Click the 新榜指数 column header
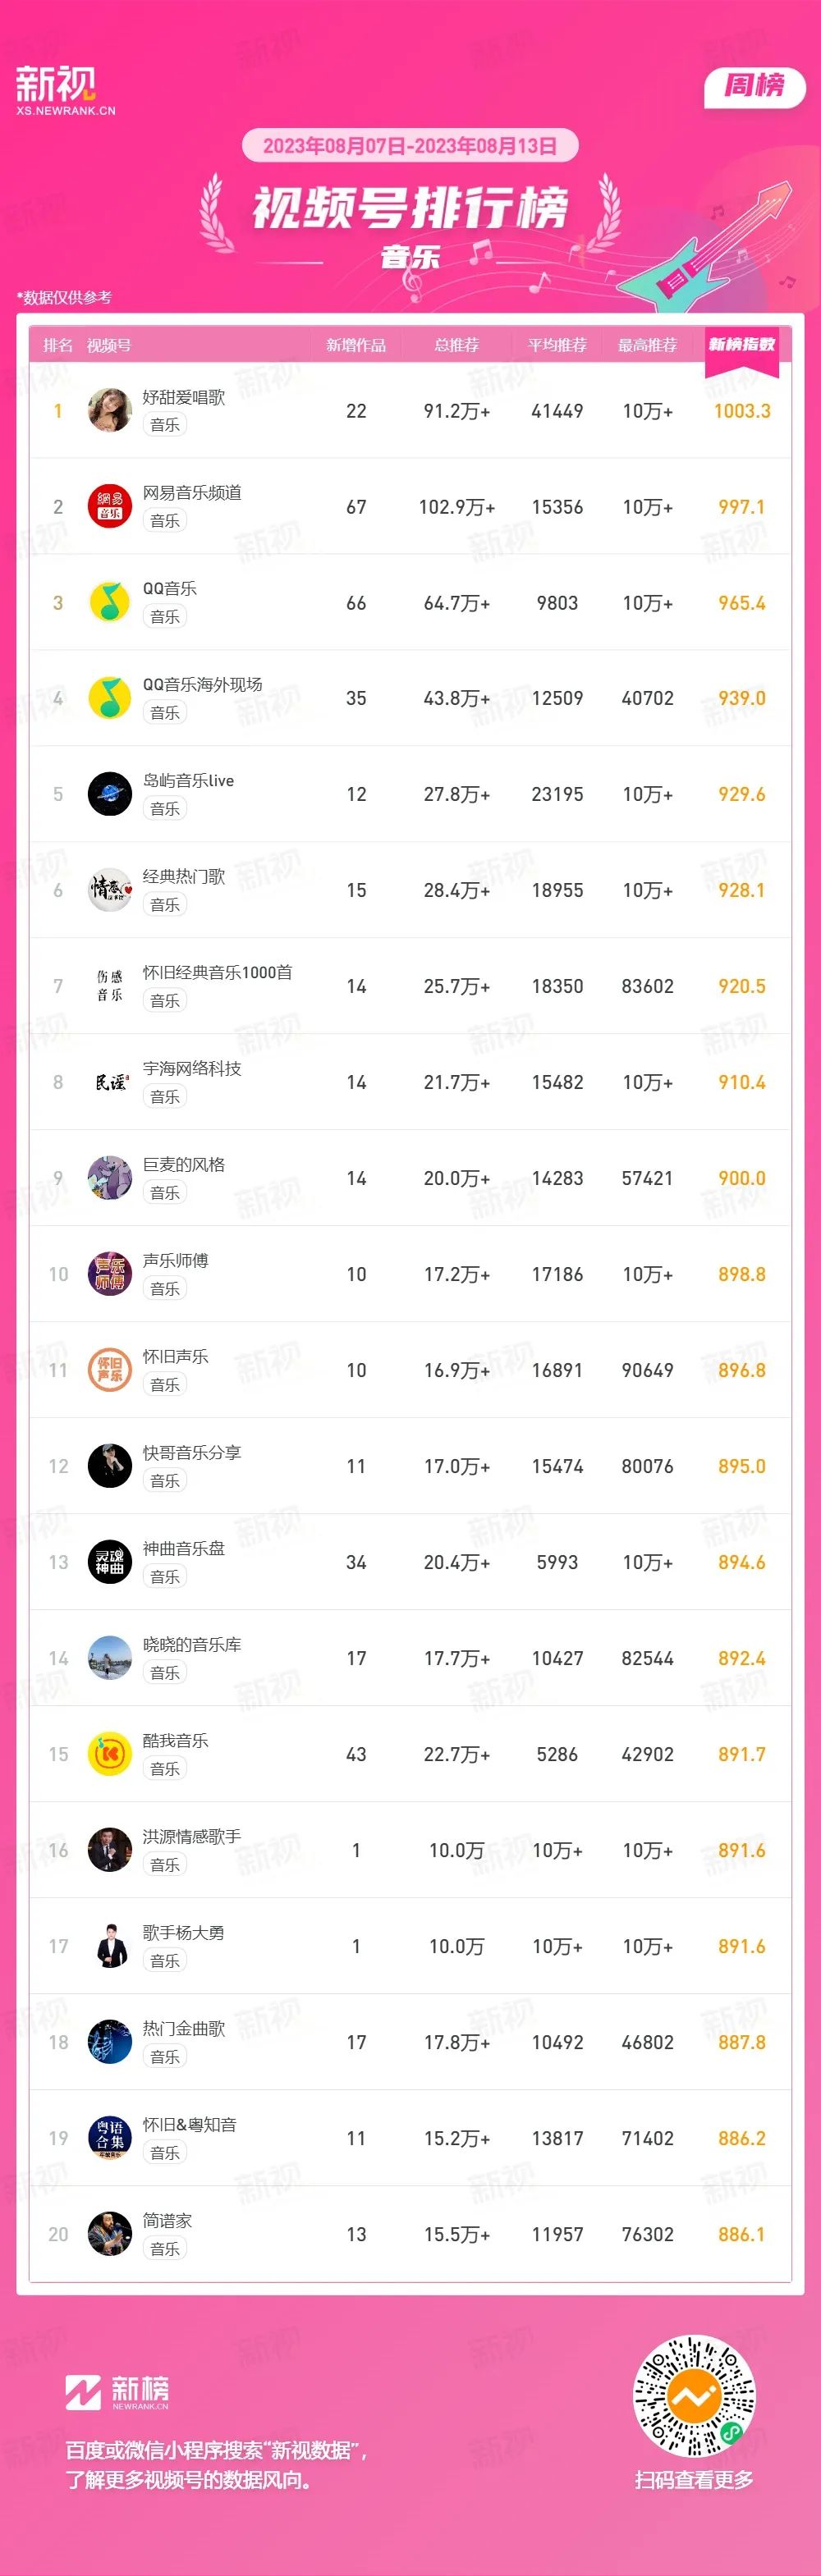Viewport: 821px width, 2576px height. click(742, 345)
